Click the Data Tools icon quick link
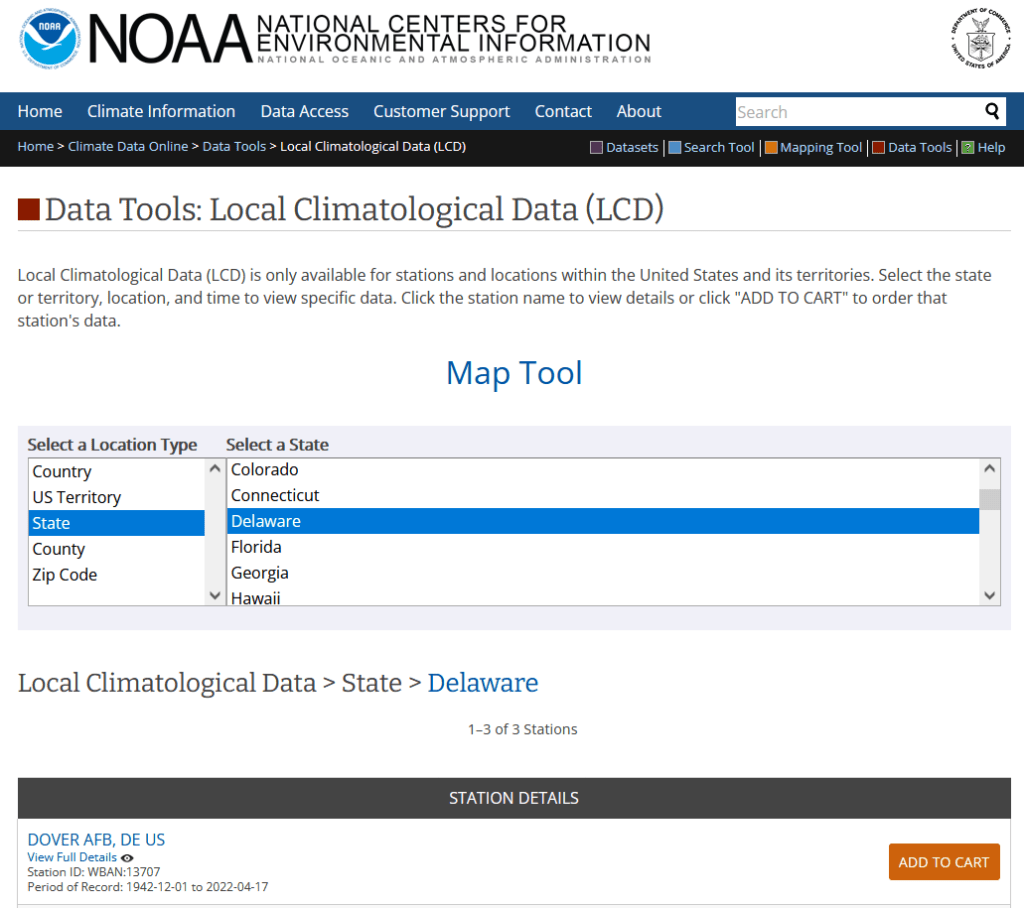Image resolution: width=1024 pixels, height=908 pixels. (877, 147)
